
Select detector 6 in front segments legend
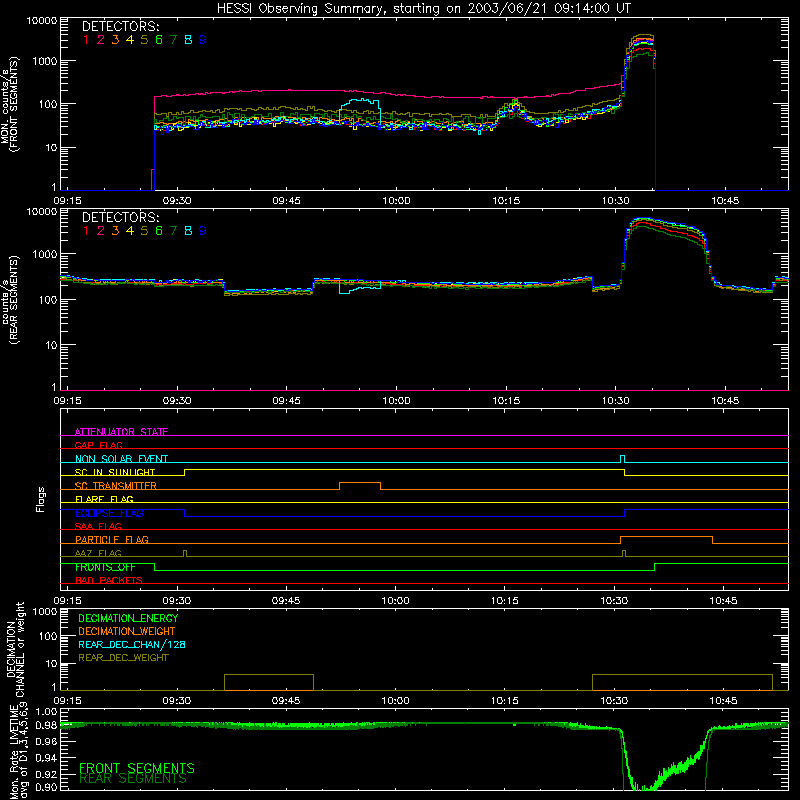point(159,40)
